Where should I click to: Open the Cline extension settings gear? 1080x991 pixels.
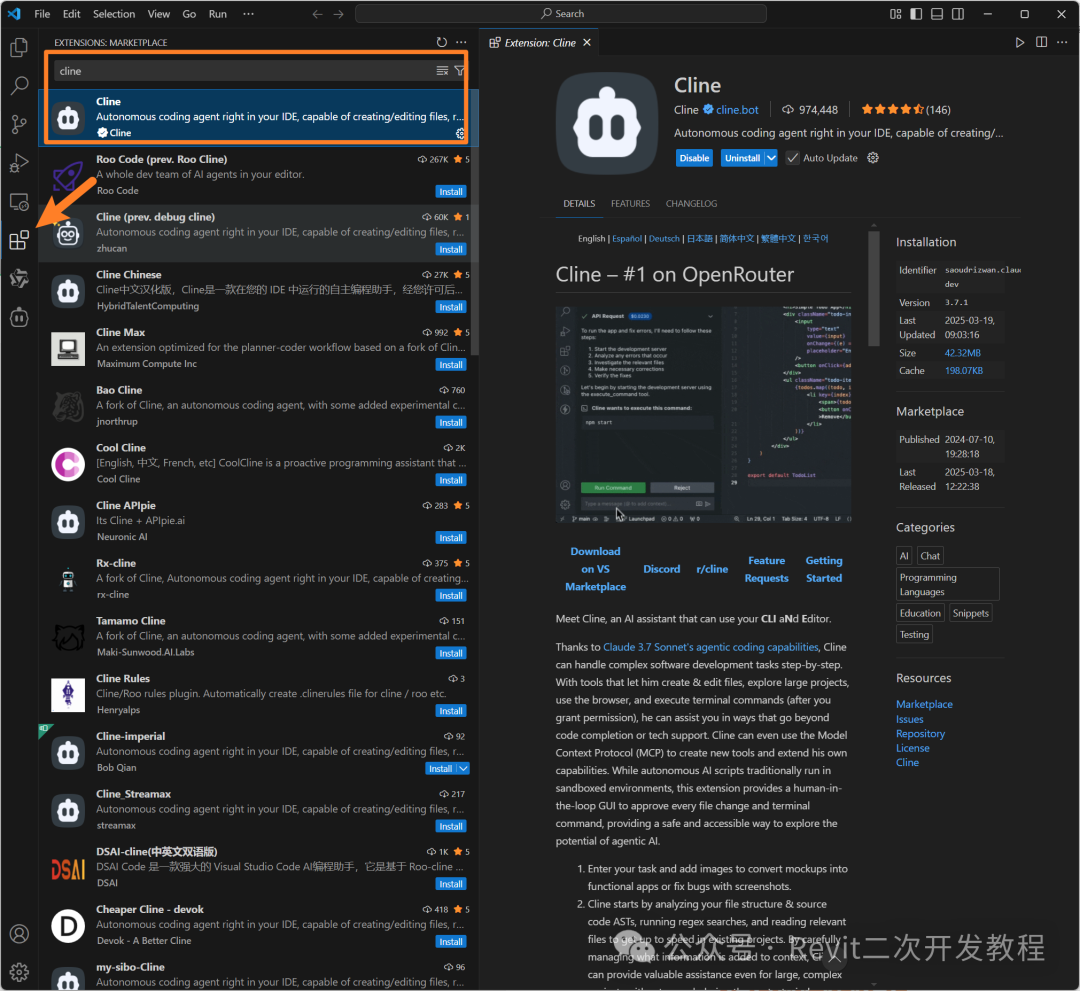coord(873,158)
